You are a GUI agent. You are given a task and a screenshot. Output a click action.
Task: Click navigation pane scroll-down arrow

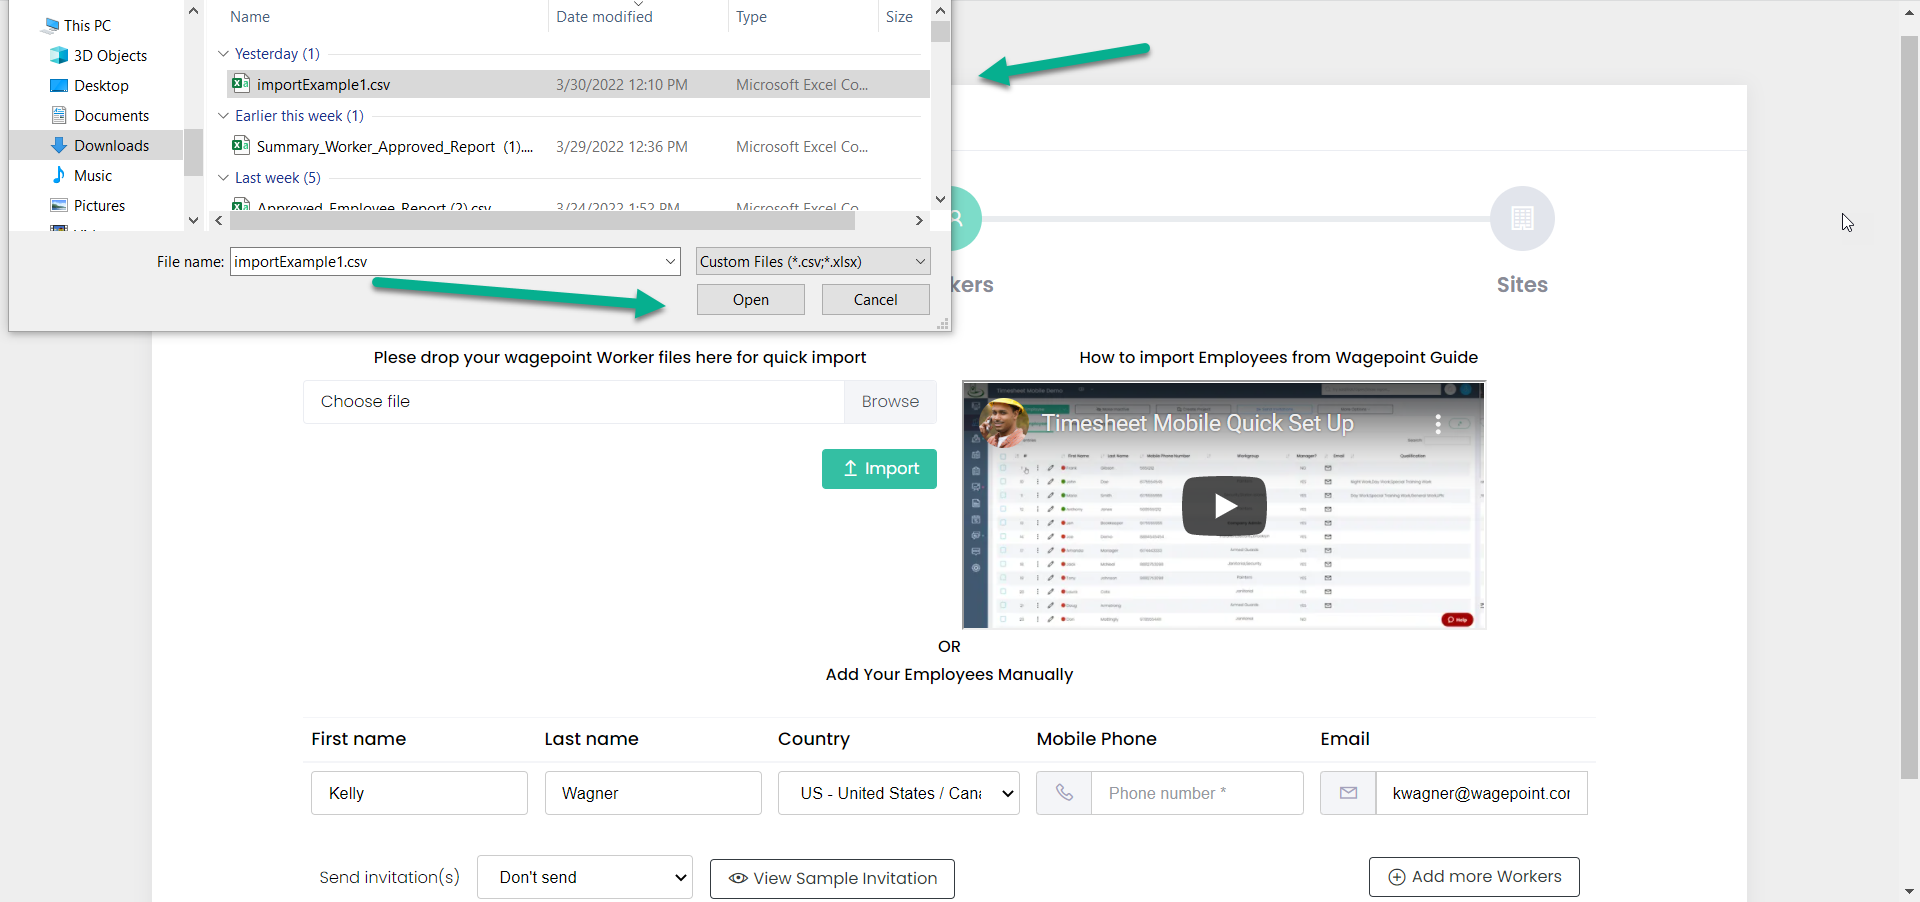193,220
